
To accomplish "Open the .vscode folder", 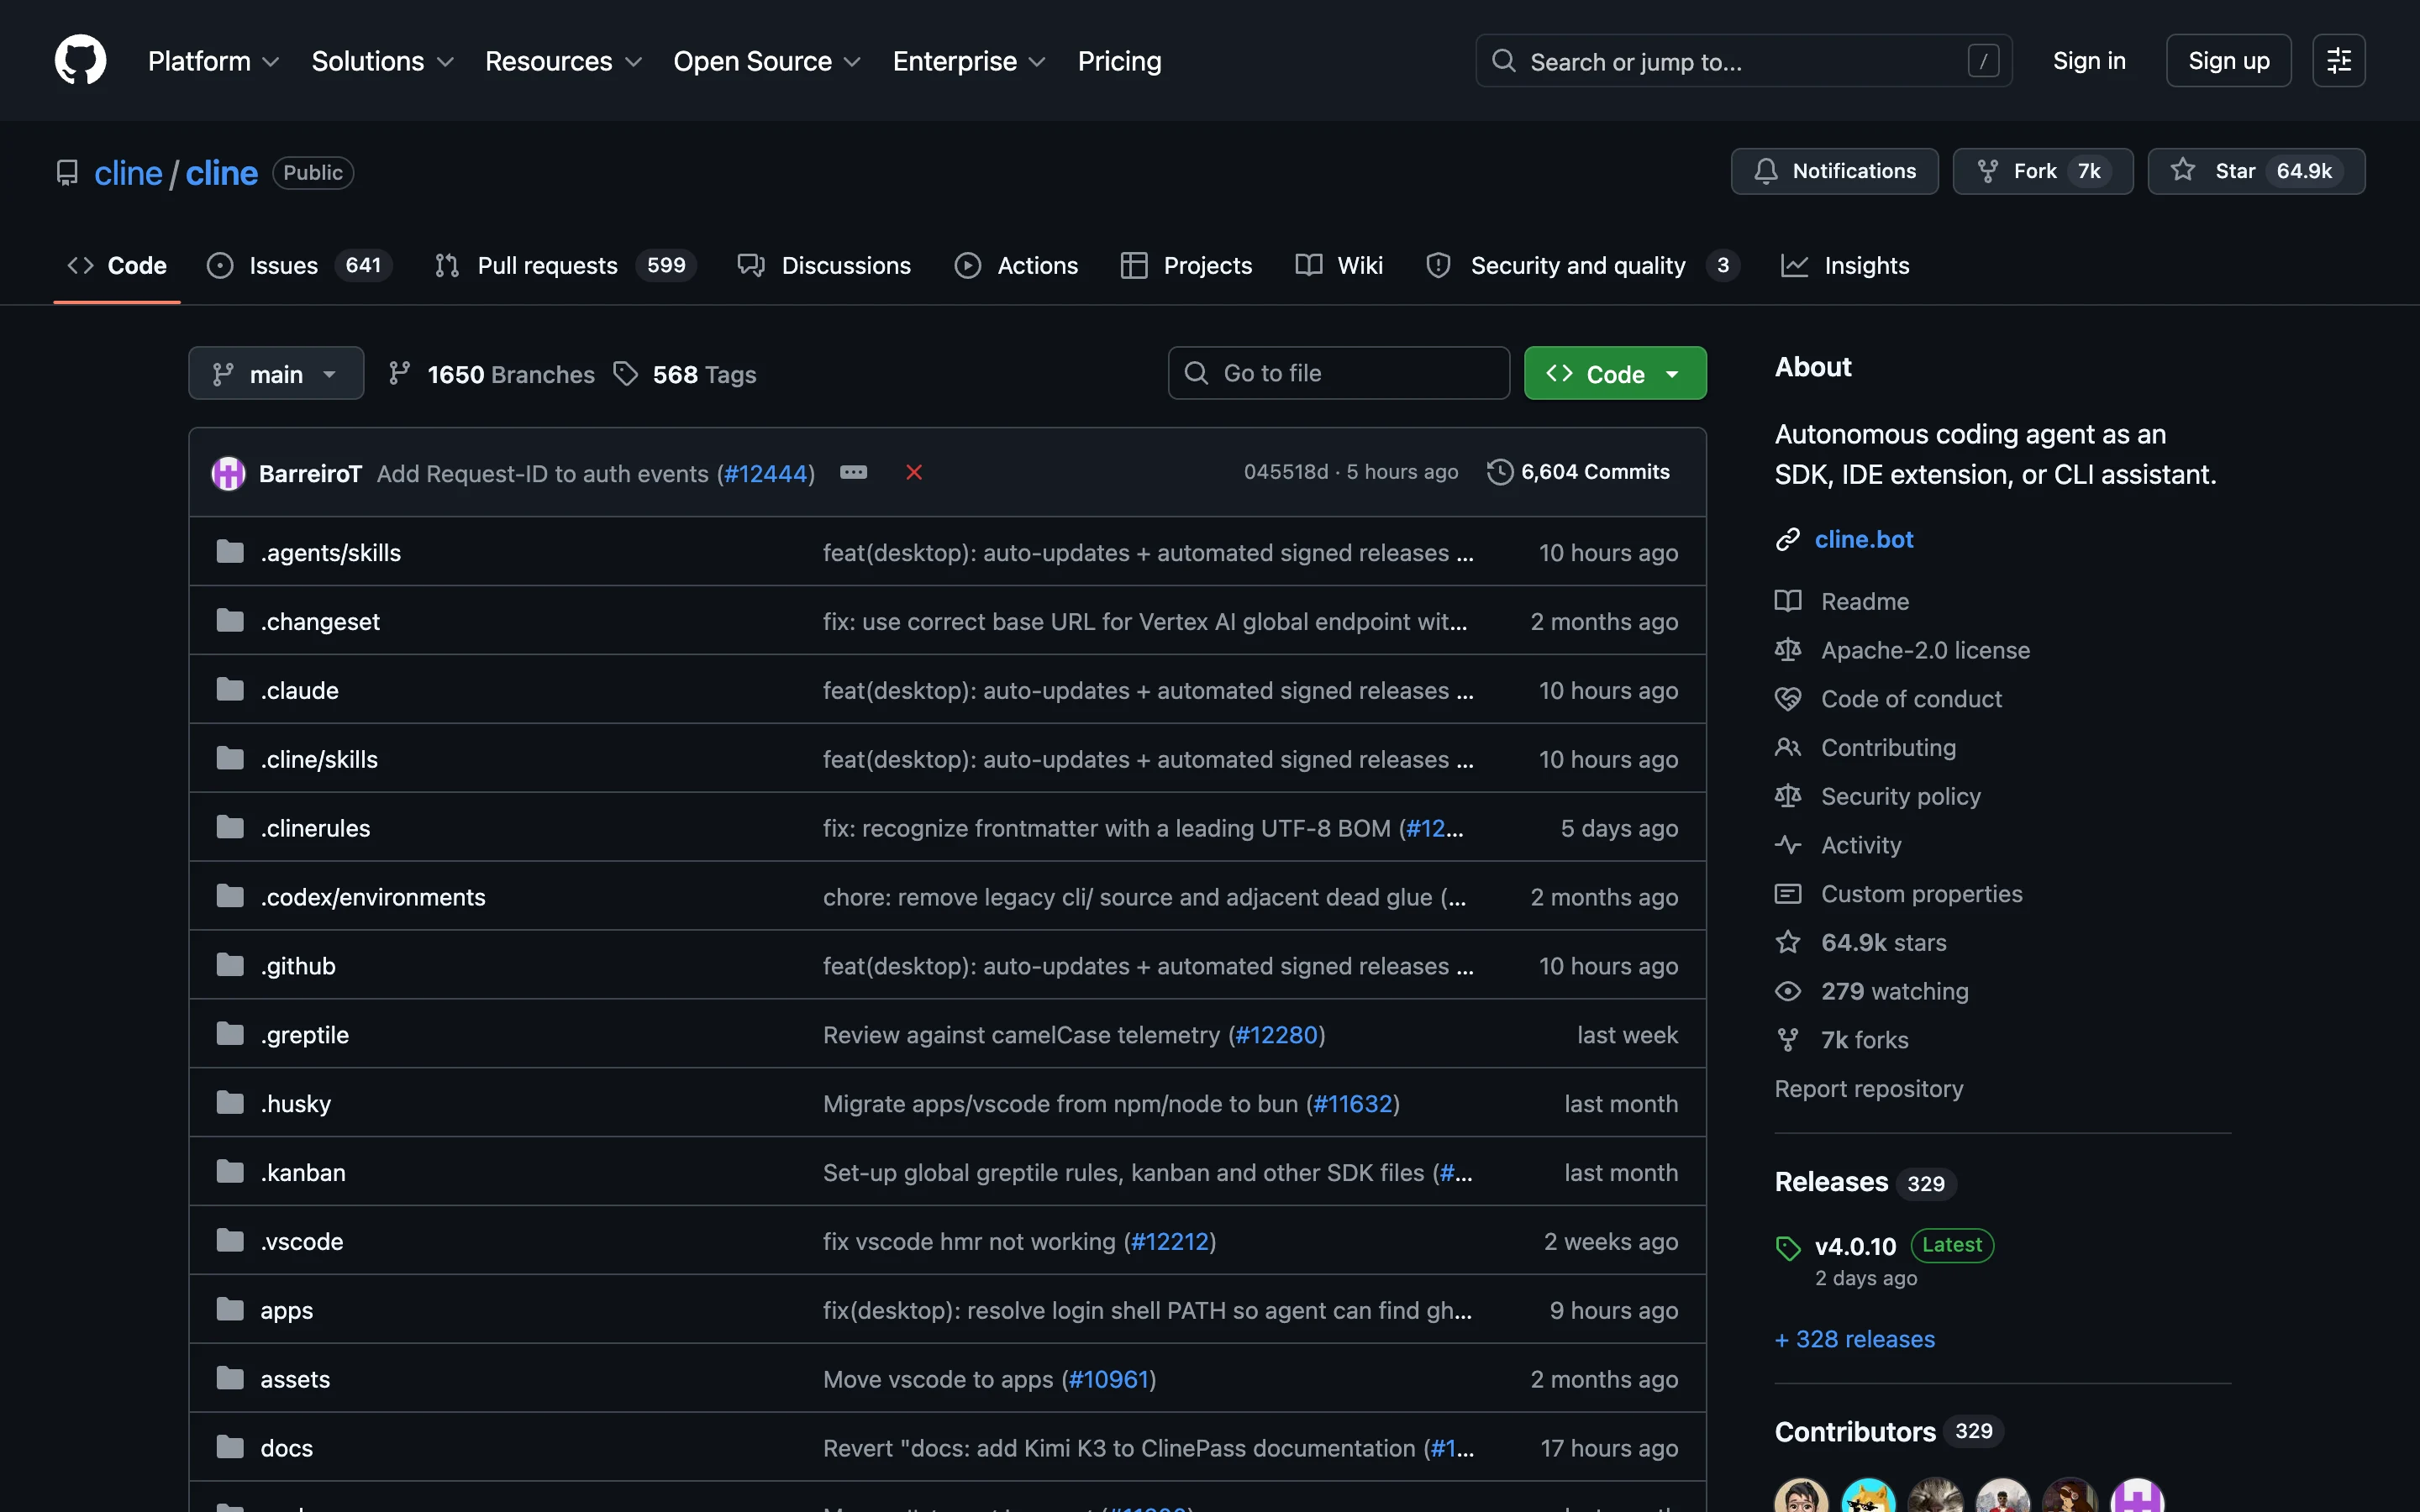I will coord(301,1241).
